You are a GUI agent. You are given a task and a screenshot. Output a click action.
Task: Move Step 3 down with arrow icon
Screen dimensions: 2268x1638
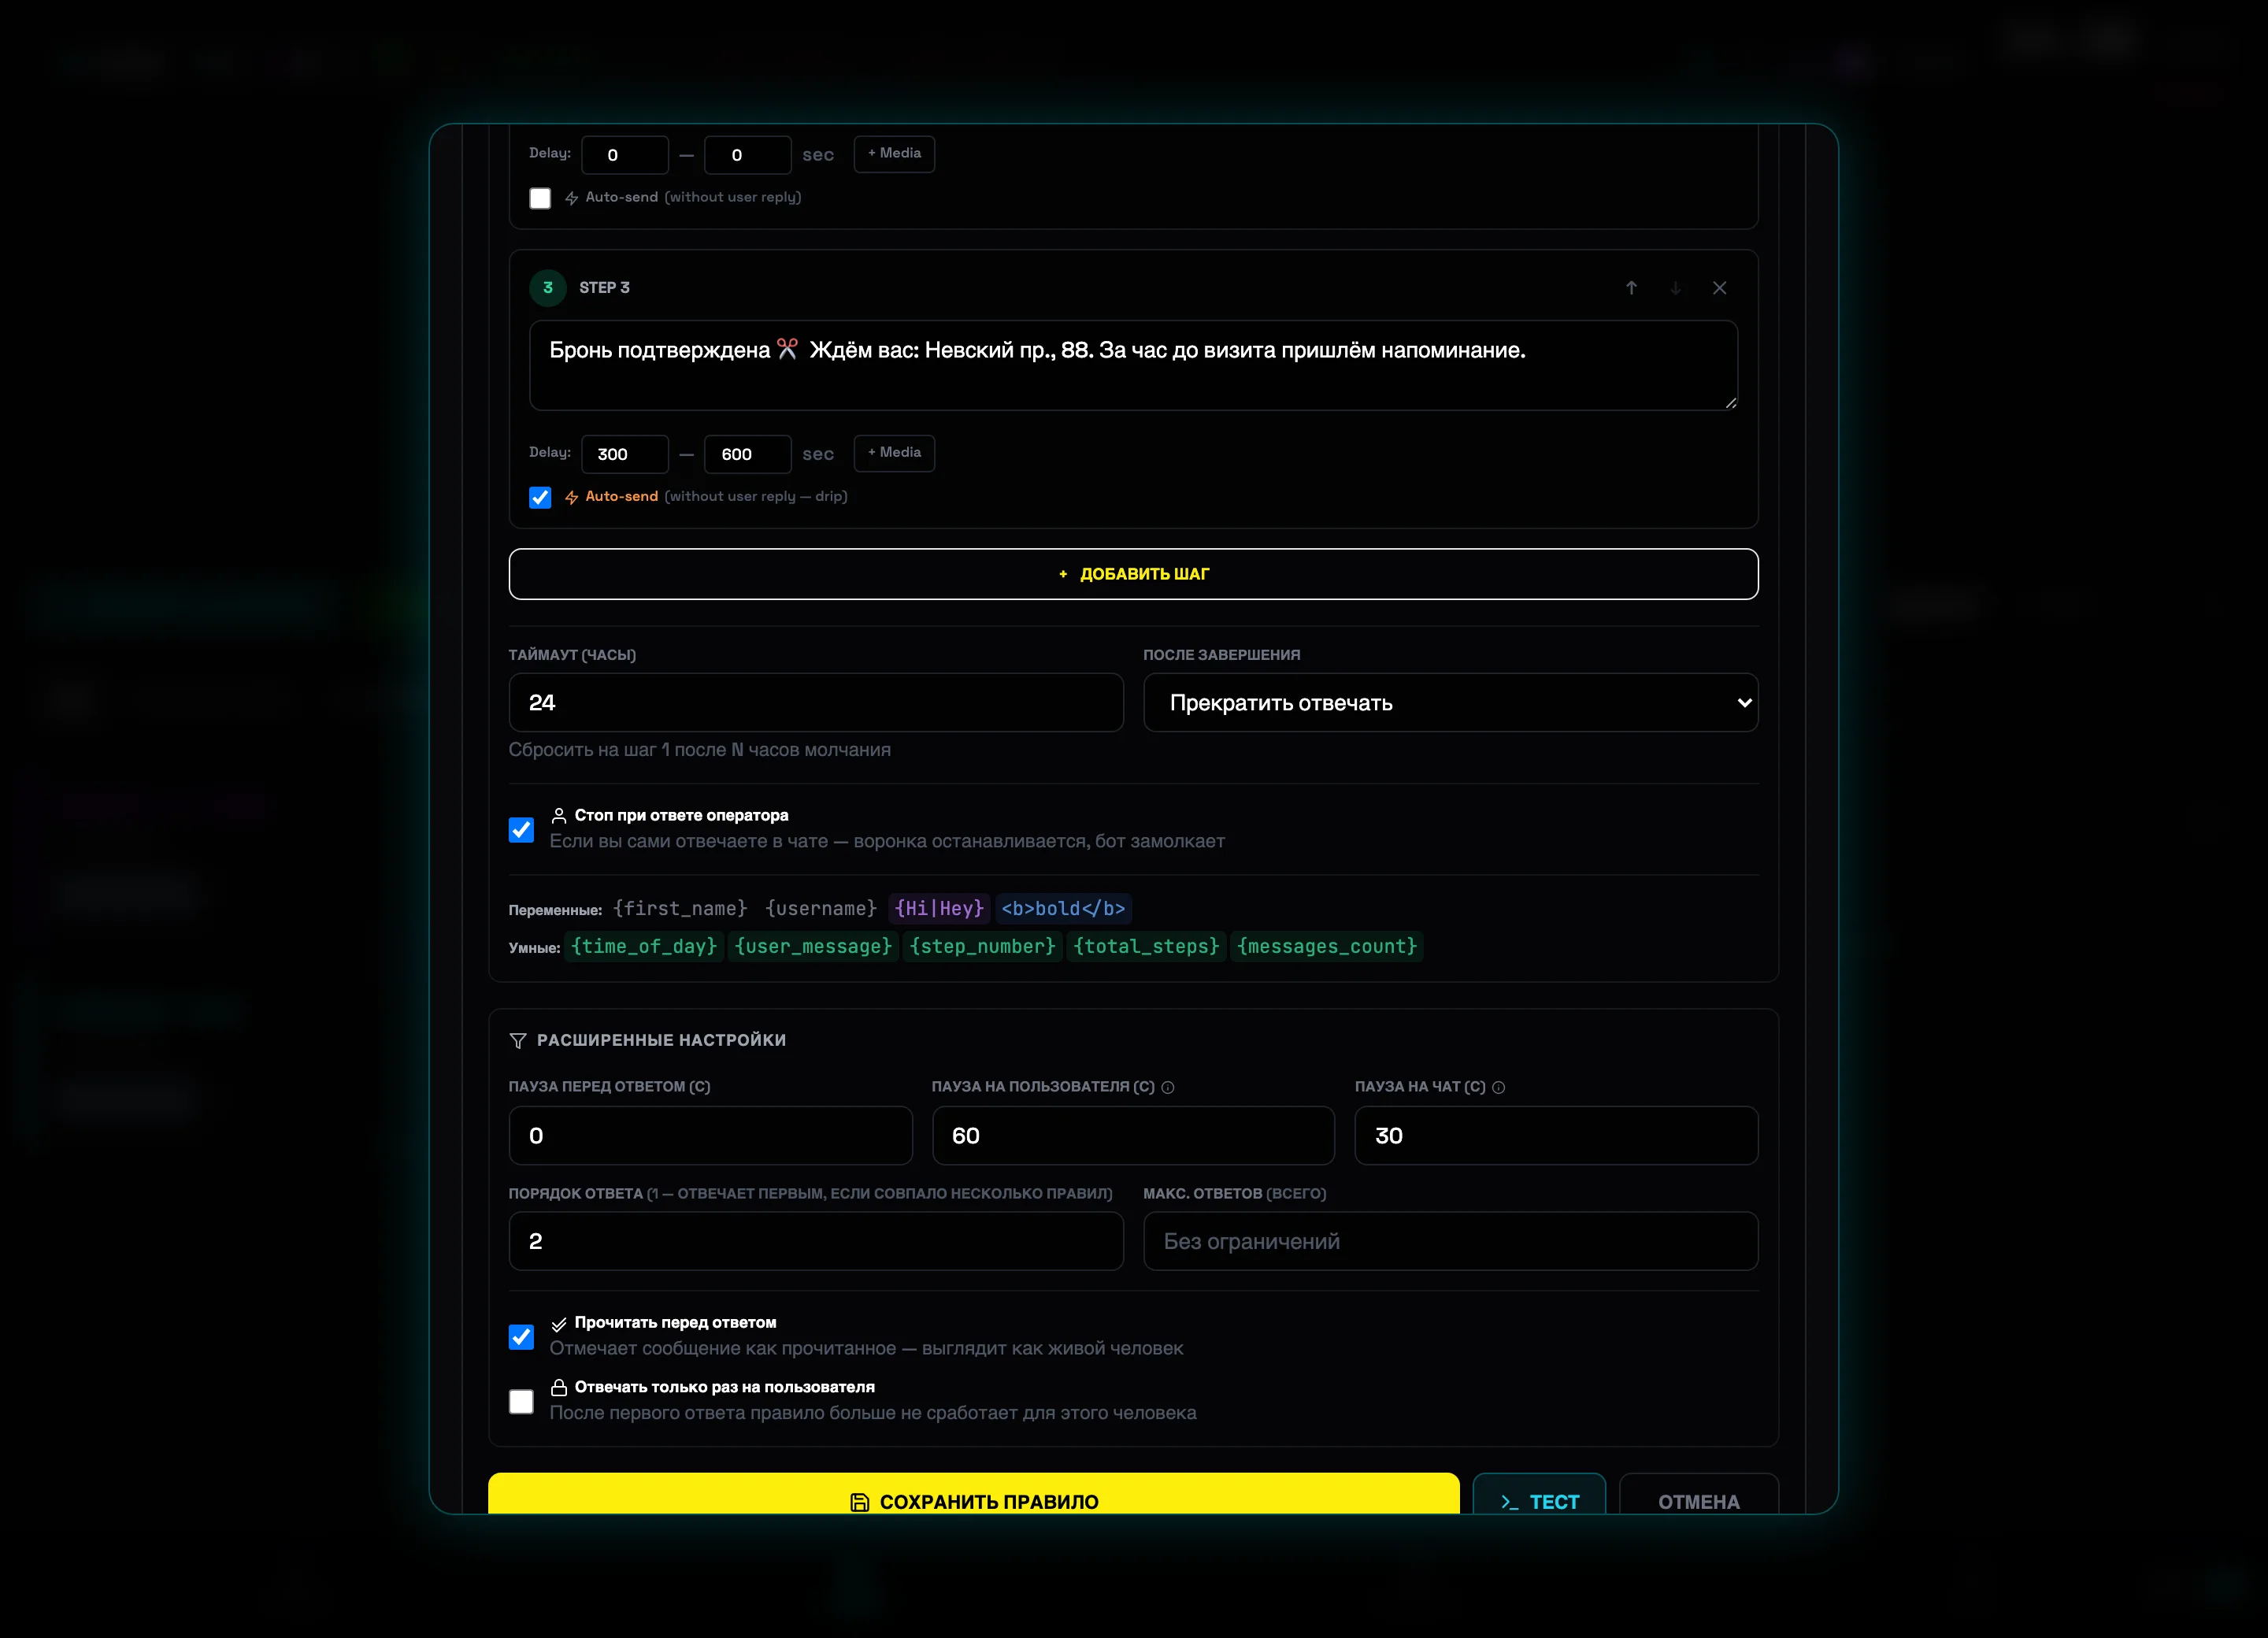pyautogui.click(x=1675, y=288)
